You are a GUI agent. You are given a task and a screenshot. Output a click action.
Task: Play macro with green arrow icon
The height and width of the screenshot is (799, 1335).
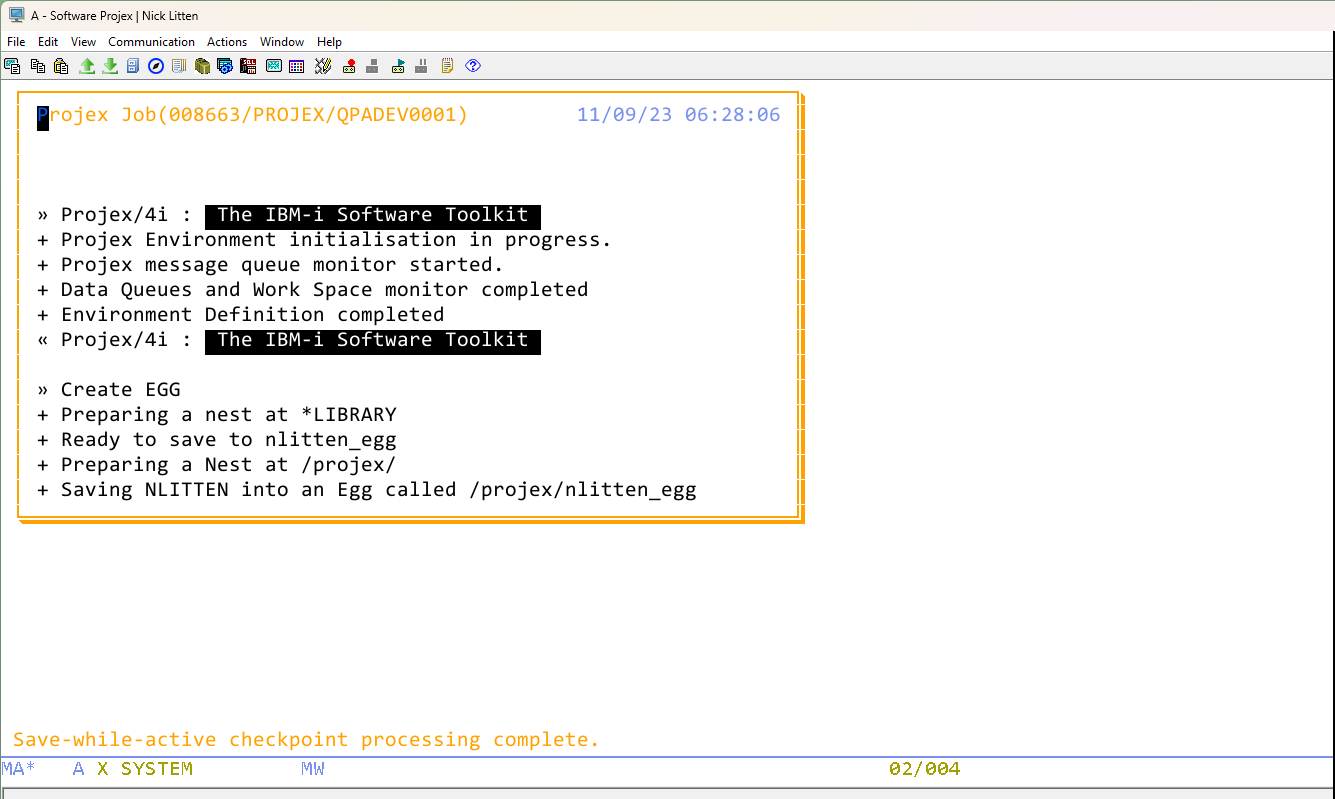click(x=398, y=66)
